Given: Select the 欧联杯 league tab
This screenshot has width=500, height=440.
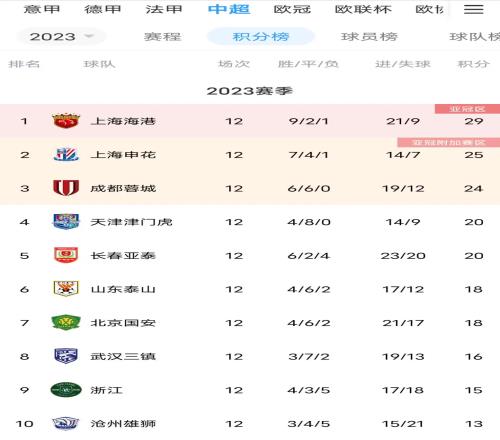Looking at the screenshot, I should [363, 9].
